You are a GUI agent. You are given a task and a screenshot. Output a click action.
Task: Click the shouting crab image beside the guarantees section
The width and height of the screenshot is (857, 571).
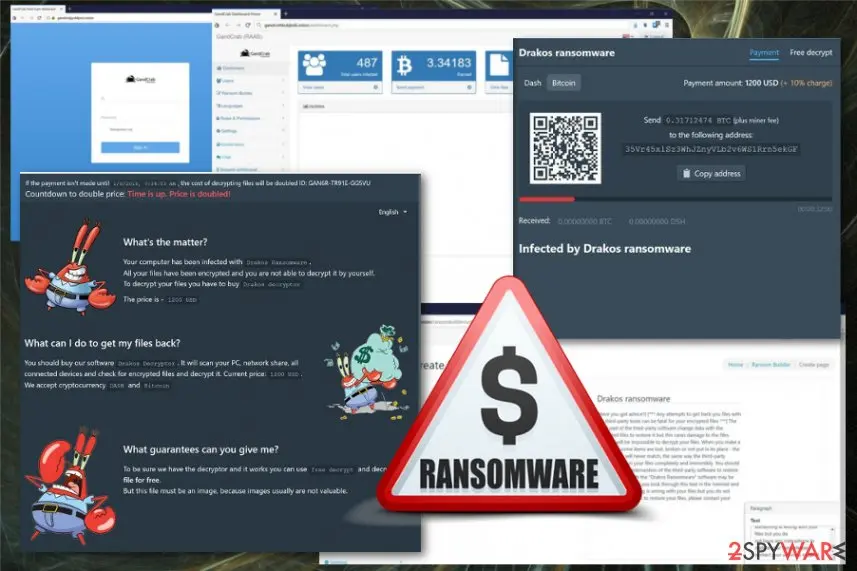coord(69,485)
